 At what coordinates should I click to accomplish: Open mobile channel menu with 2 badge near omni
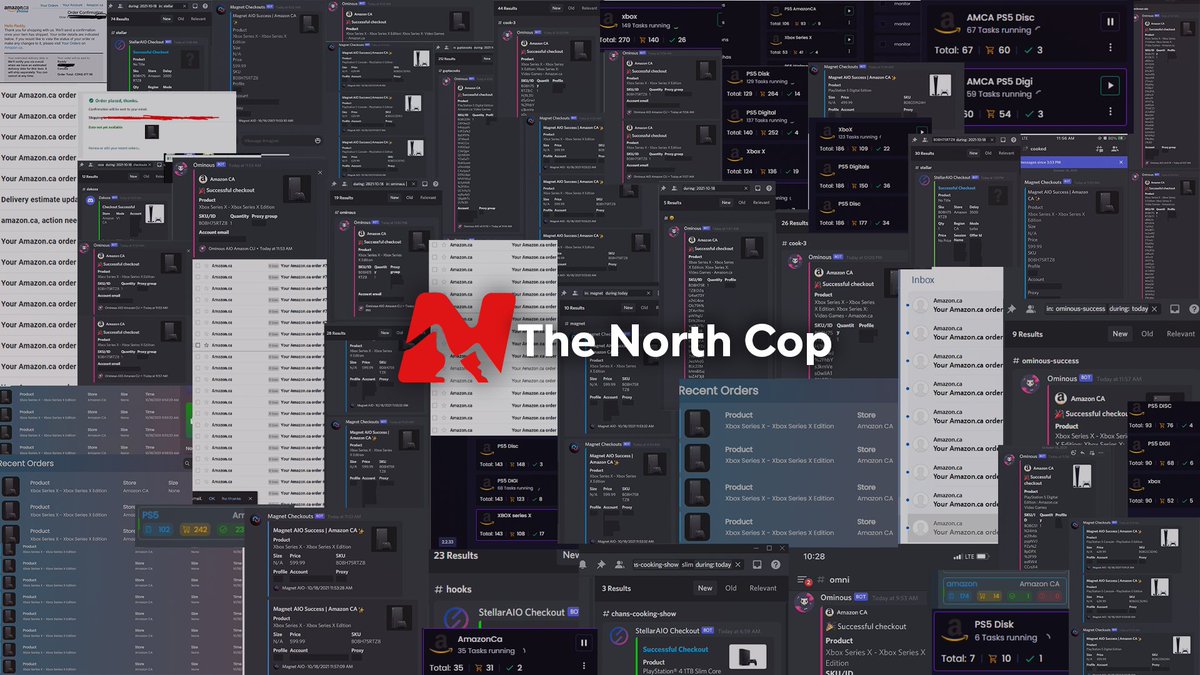click(806, 579)
